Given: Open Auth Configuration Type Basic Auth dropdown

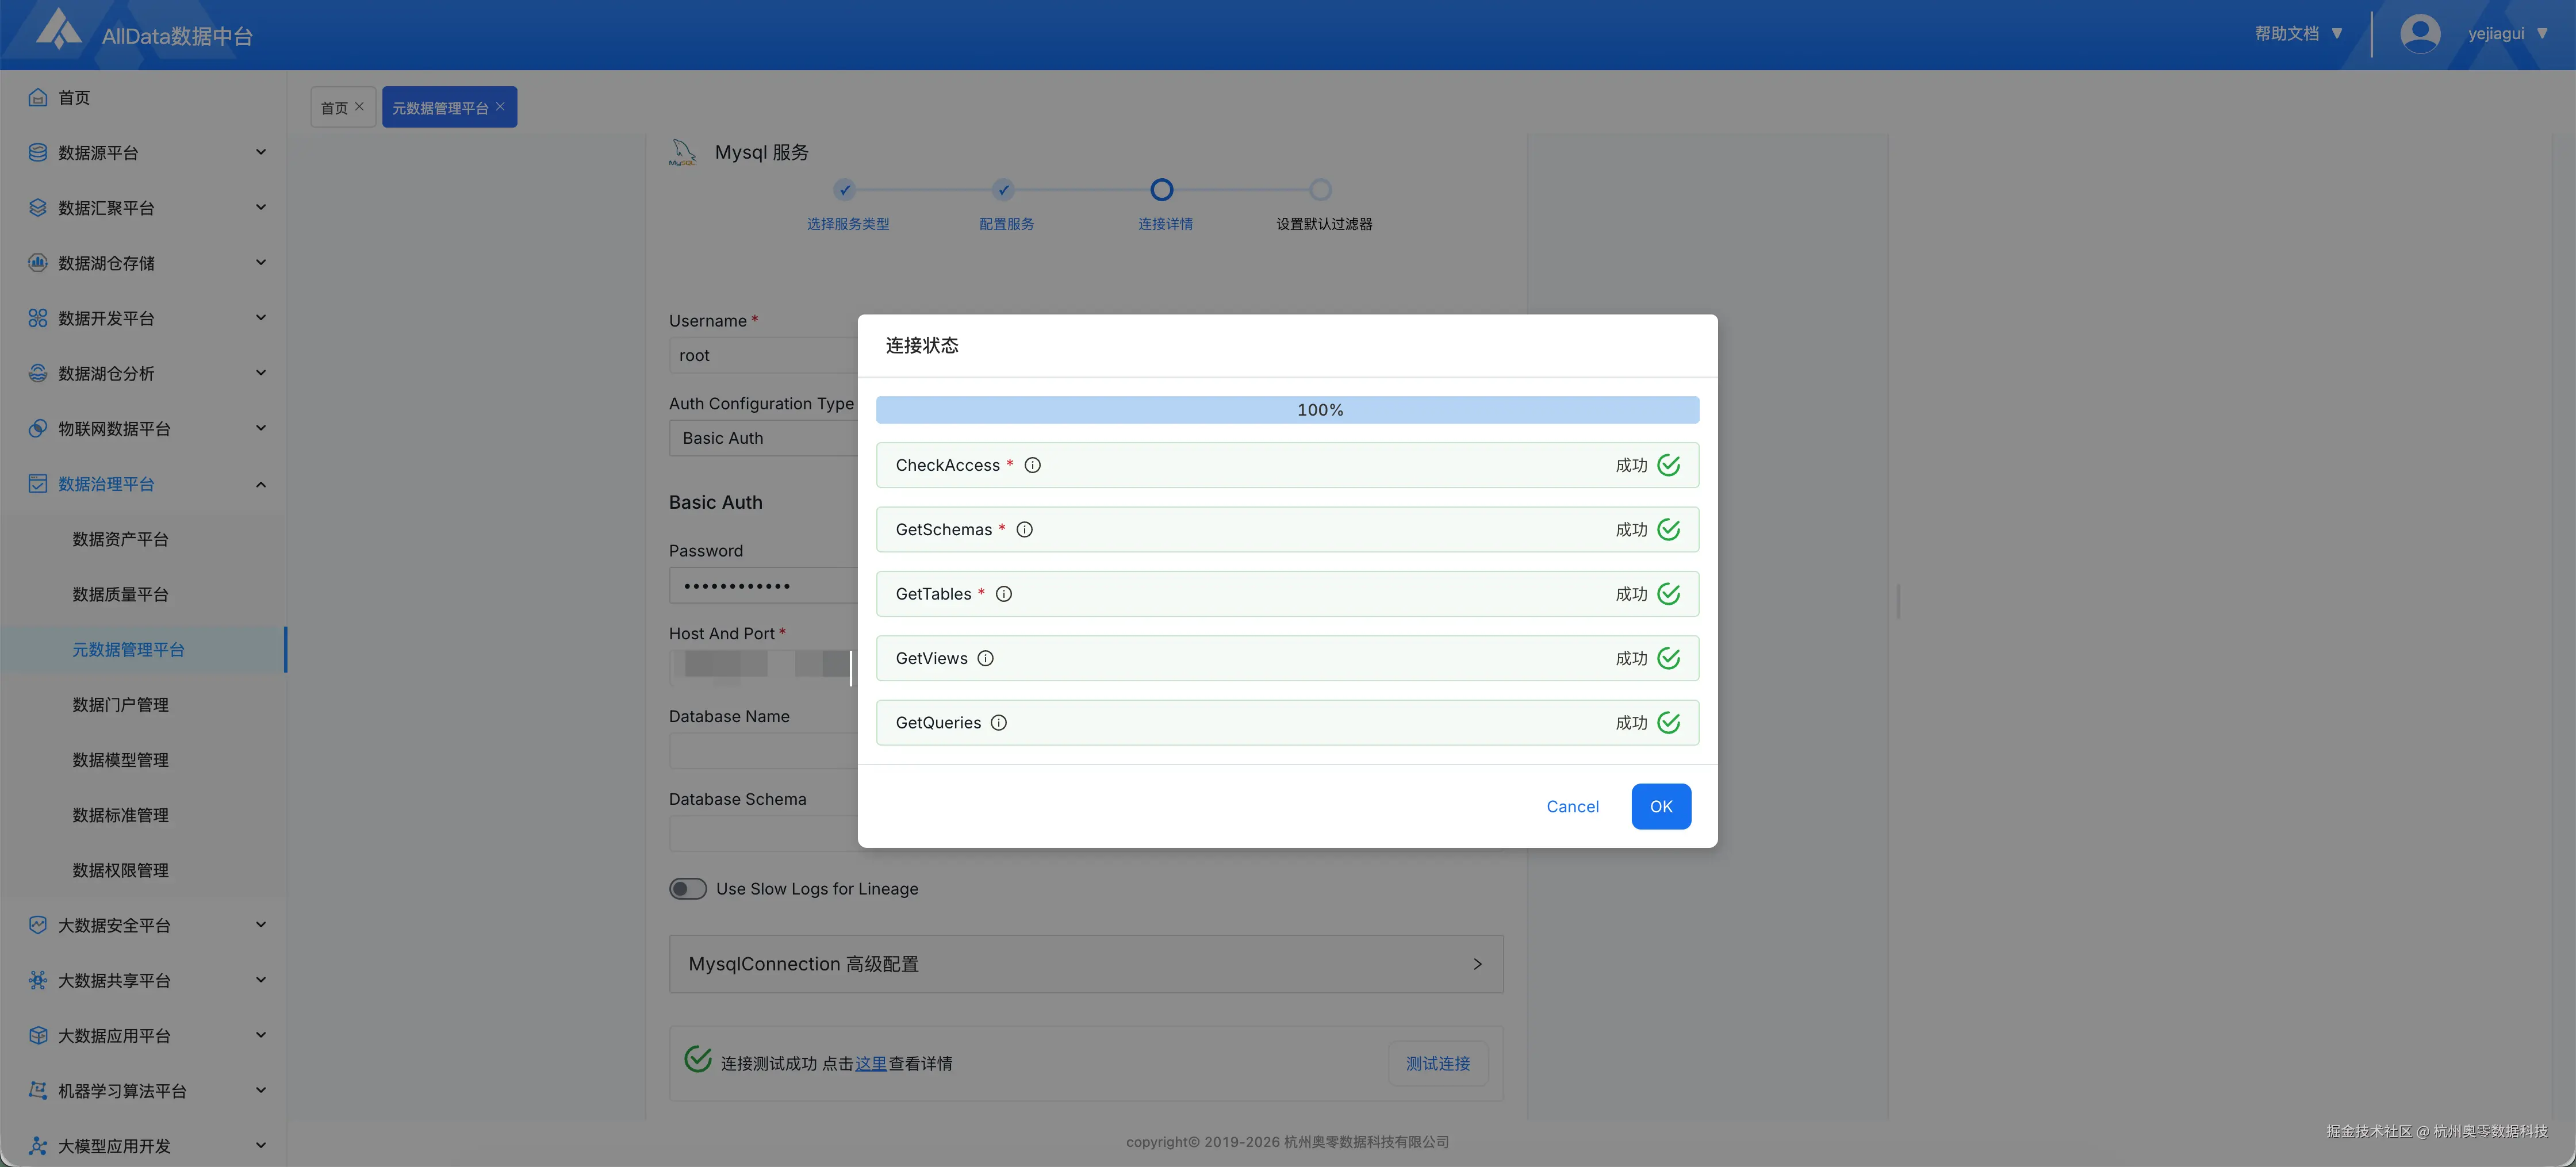Looking at the screenshot, I should tap(763, 438).
